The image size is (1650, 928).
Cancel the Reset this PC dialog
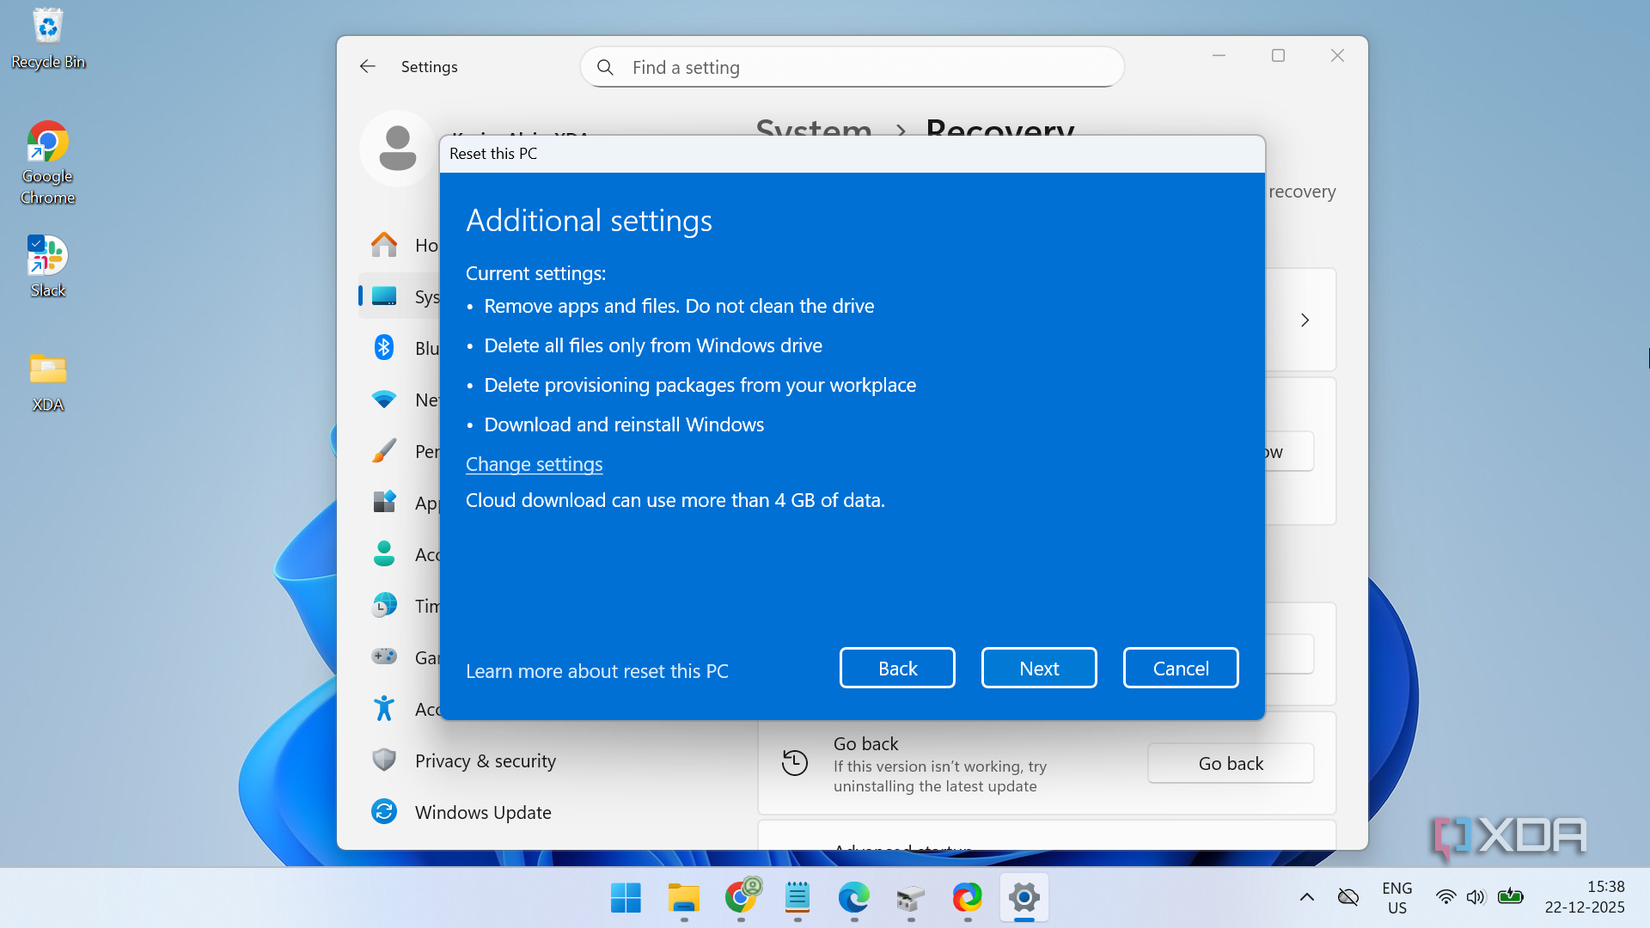(x=1180, y=668)
